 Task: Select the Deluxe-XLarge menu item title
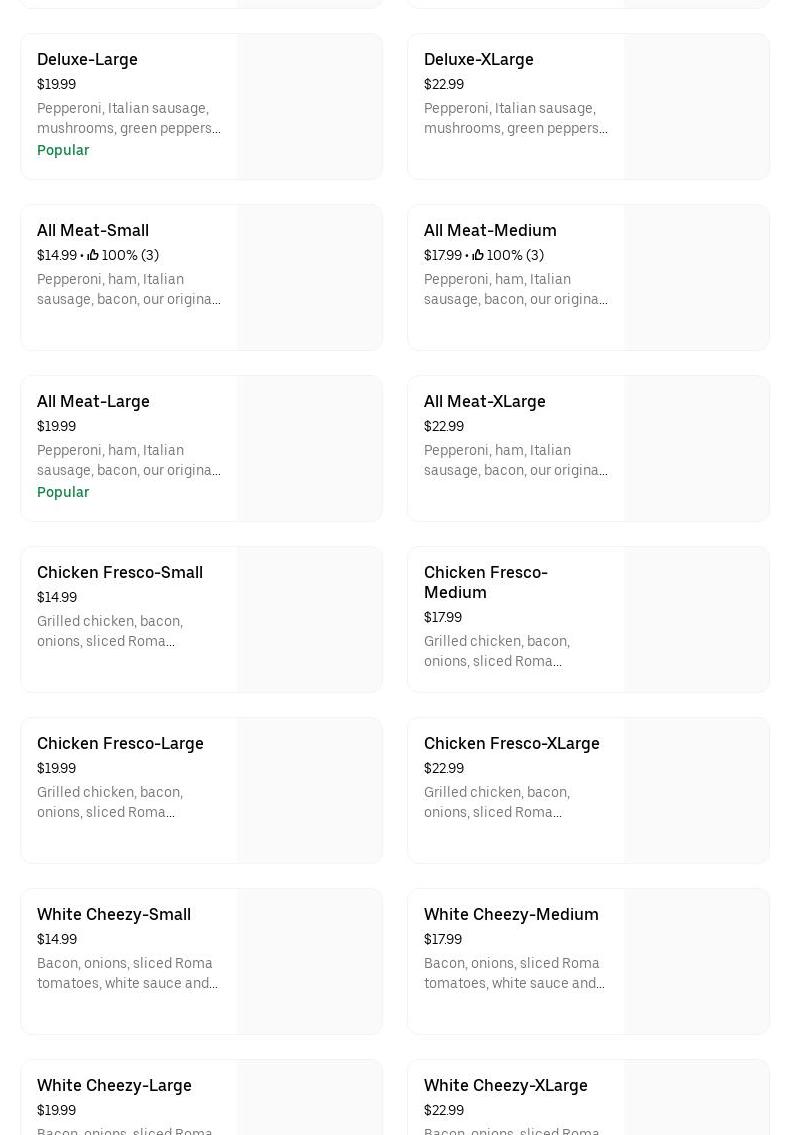[478, 60]
